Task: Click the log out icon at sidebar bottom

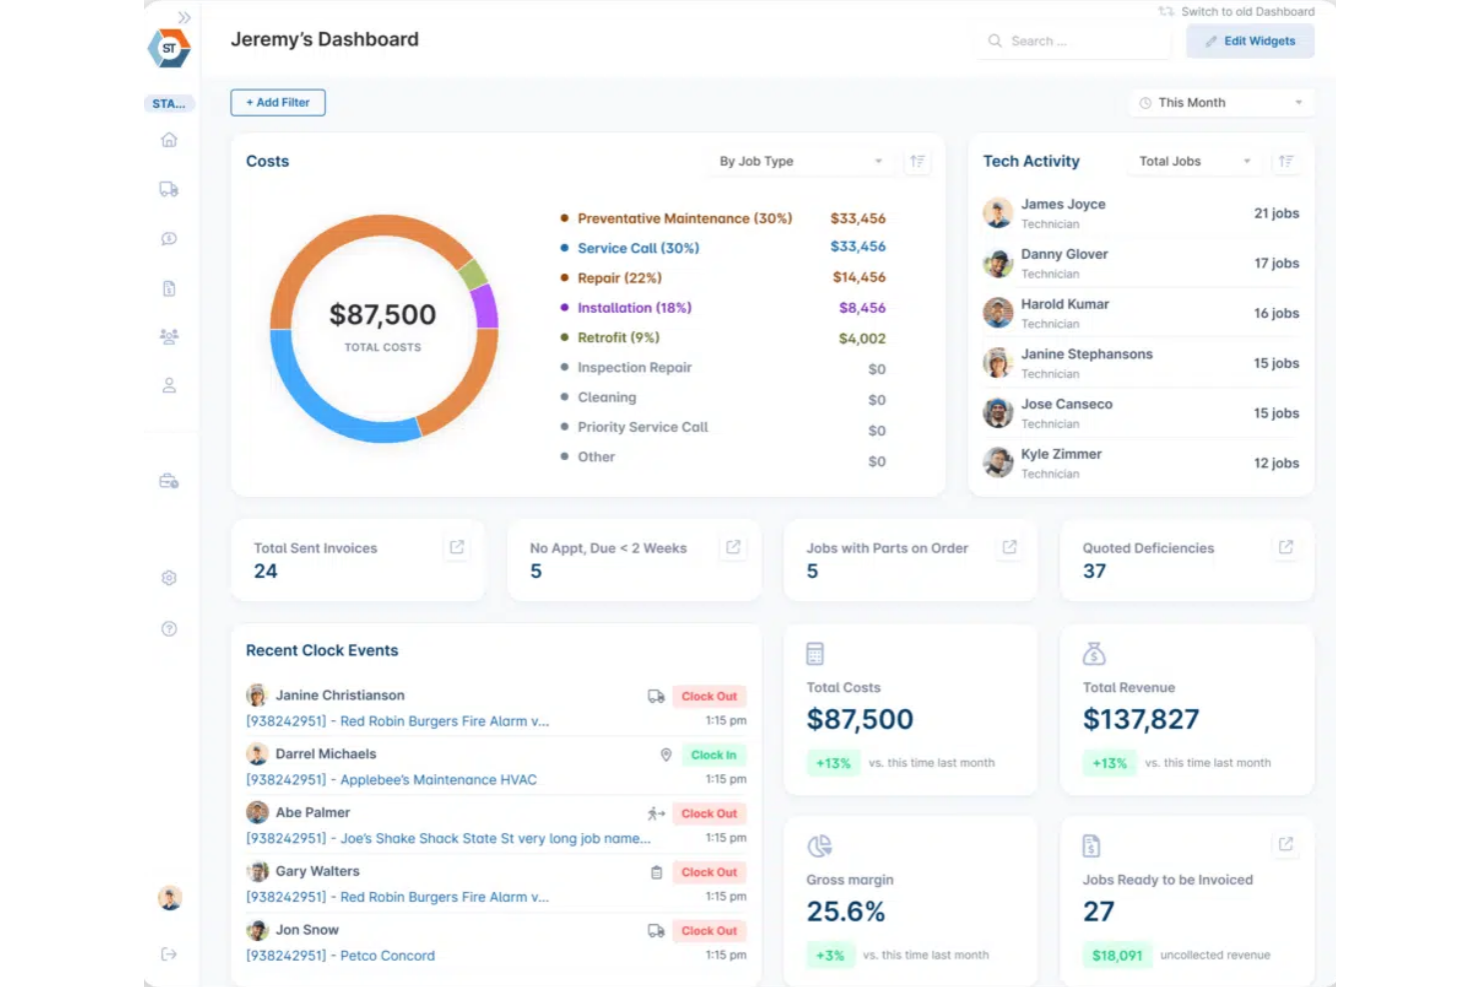Action: click(169, 953)
